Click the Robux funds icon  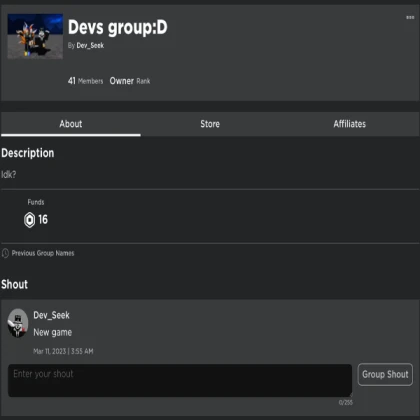point(29,220)
